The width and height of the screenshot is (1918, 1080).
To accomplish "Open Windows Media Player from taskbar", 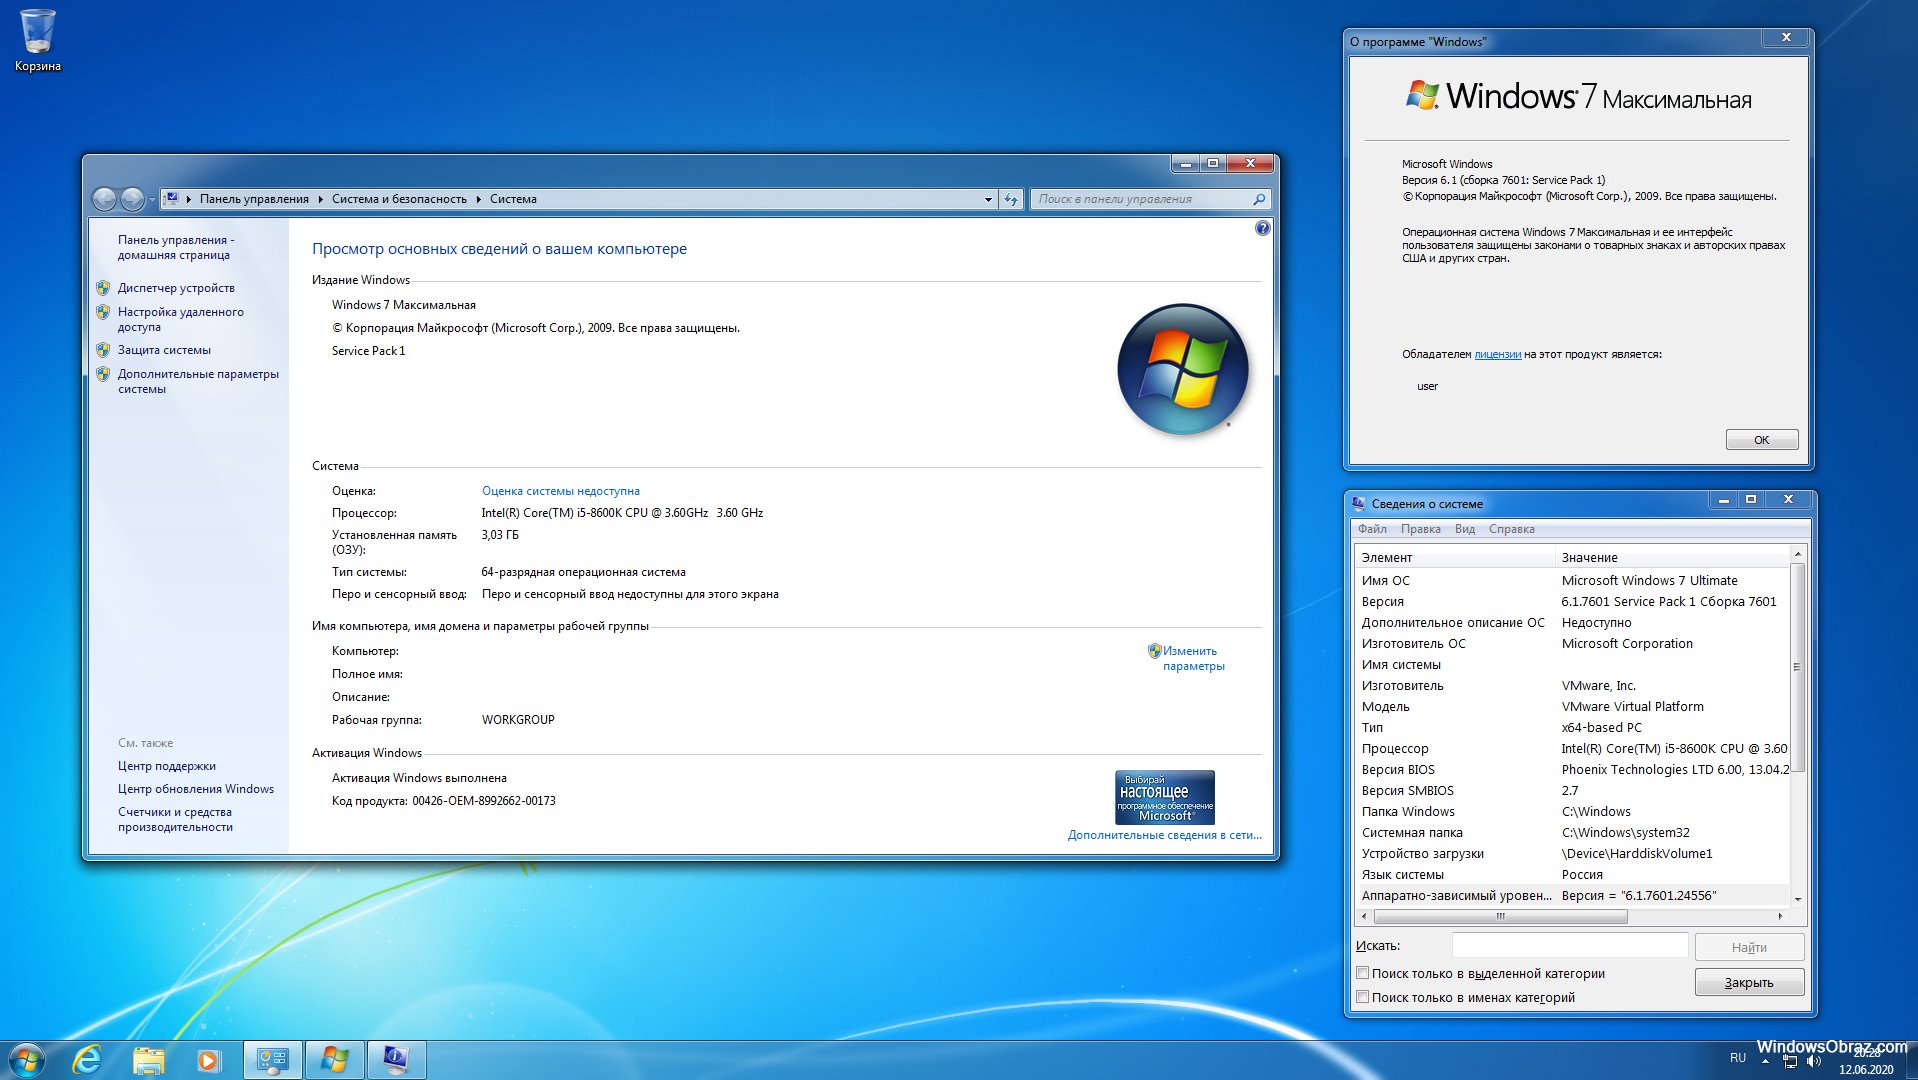I will coord(208,1060).
